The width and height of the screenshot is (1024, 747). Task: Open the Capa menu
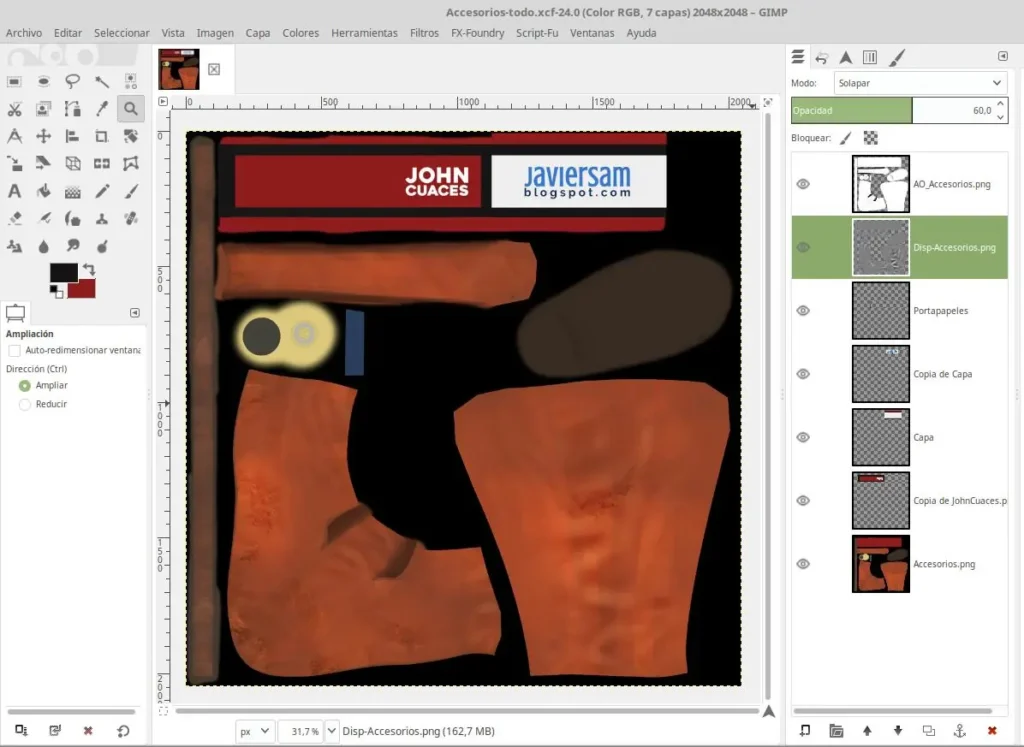[x=258, y=33]
